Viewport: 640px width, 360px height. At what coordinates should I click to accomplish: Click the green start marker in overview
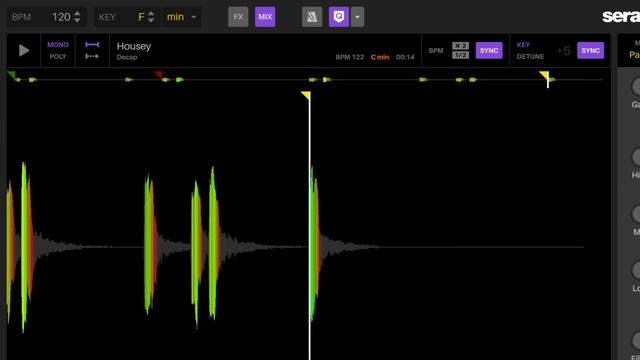click(x=11, y=74)
